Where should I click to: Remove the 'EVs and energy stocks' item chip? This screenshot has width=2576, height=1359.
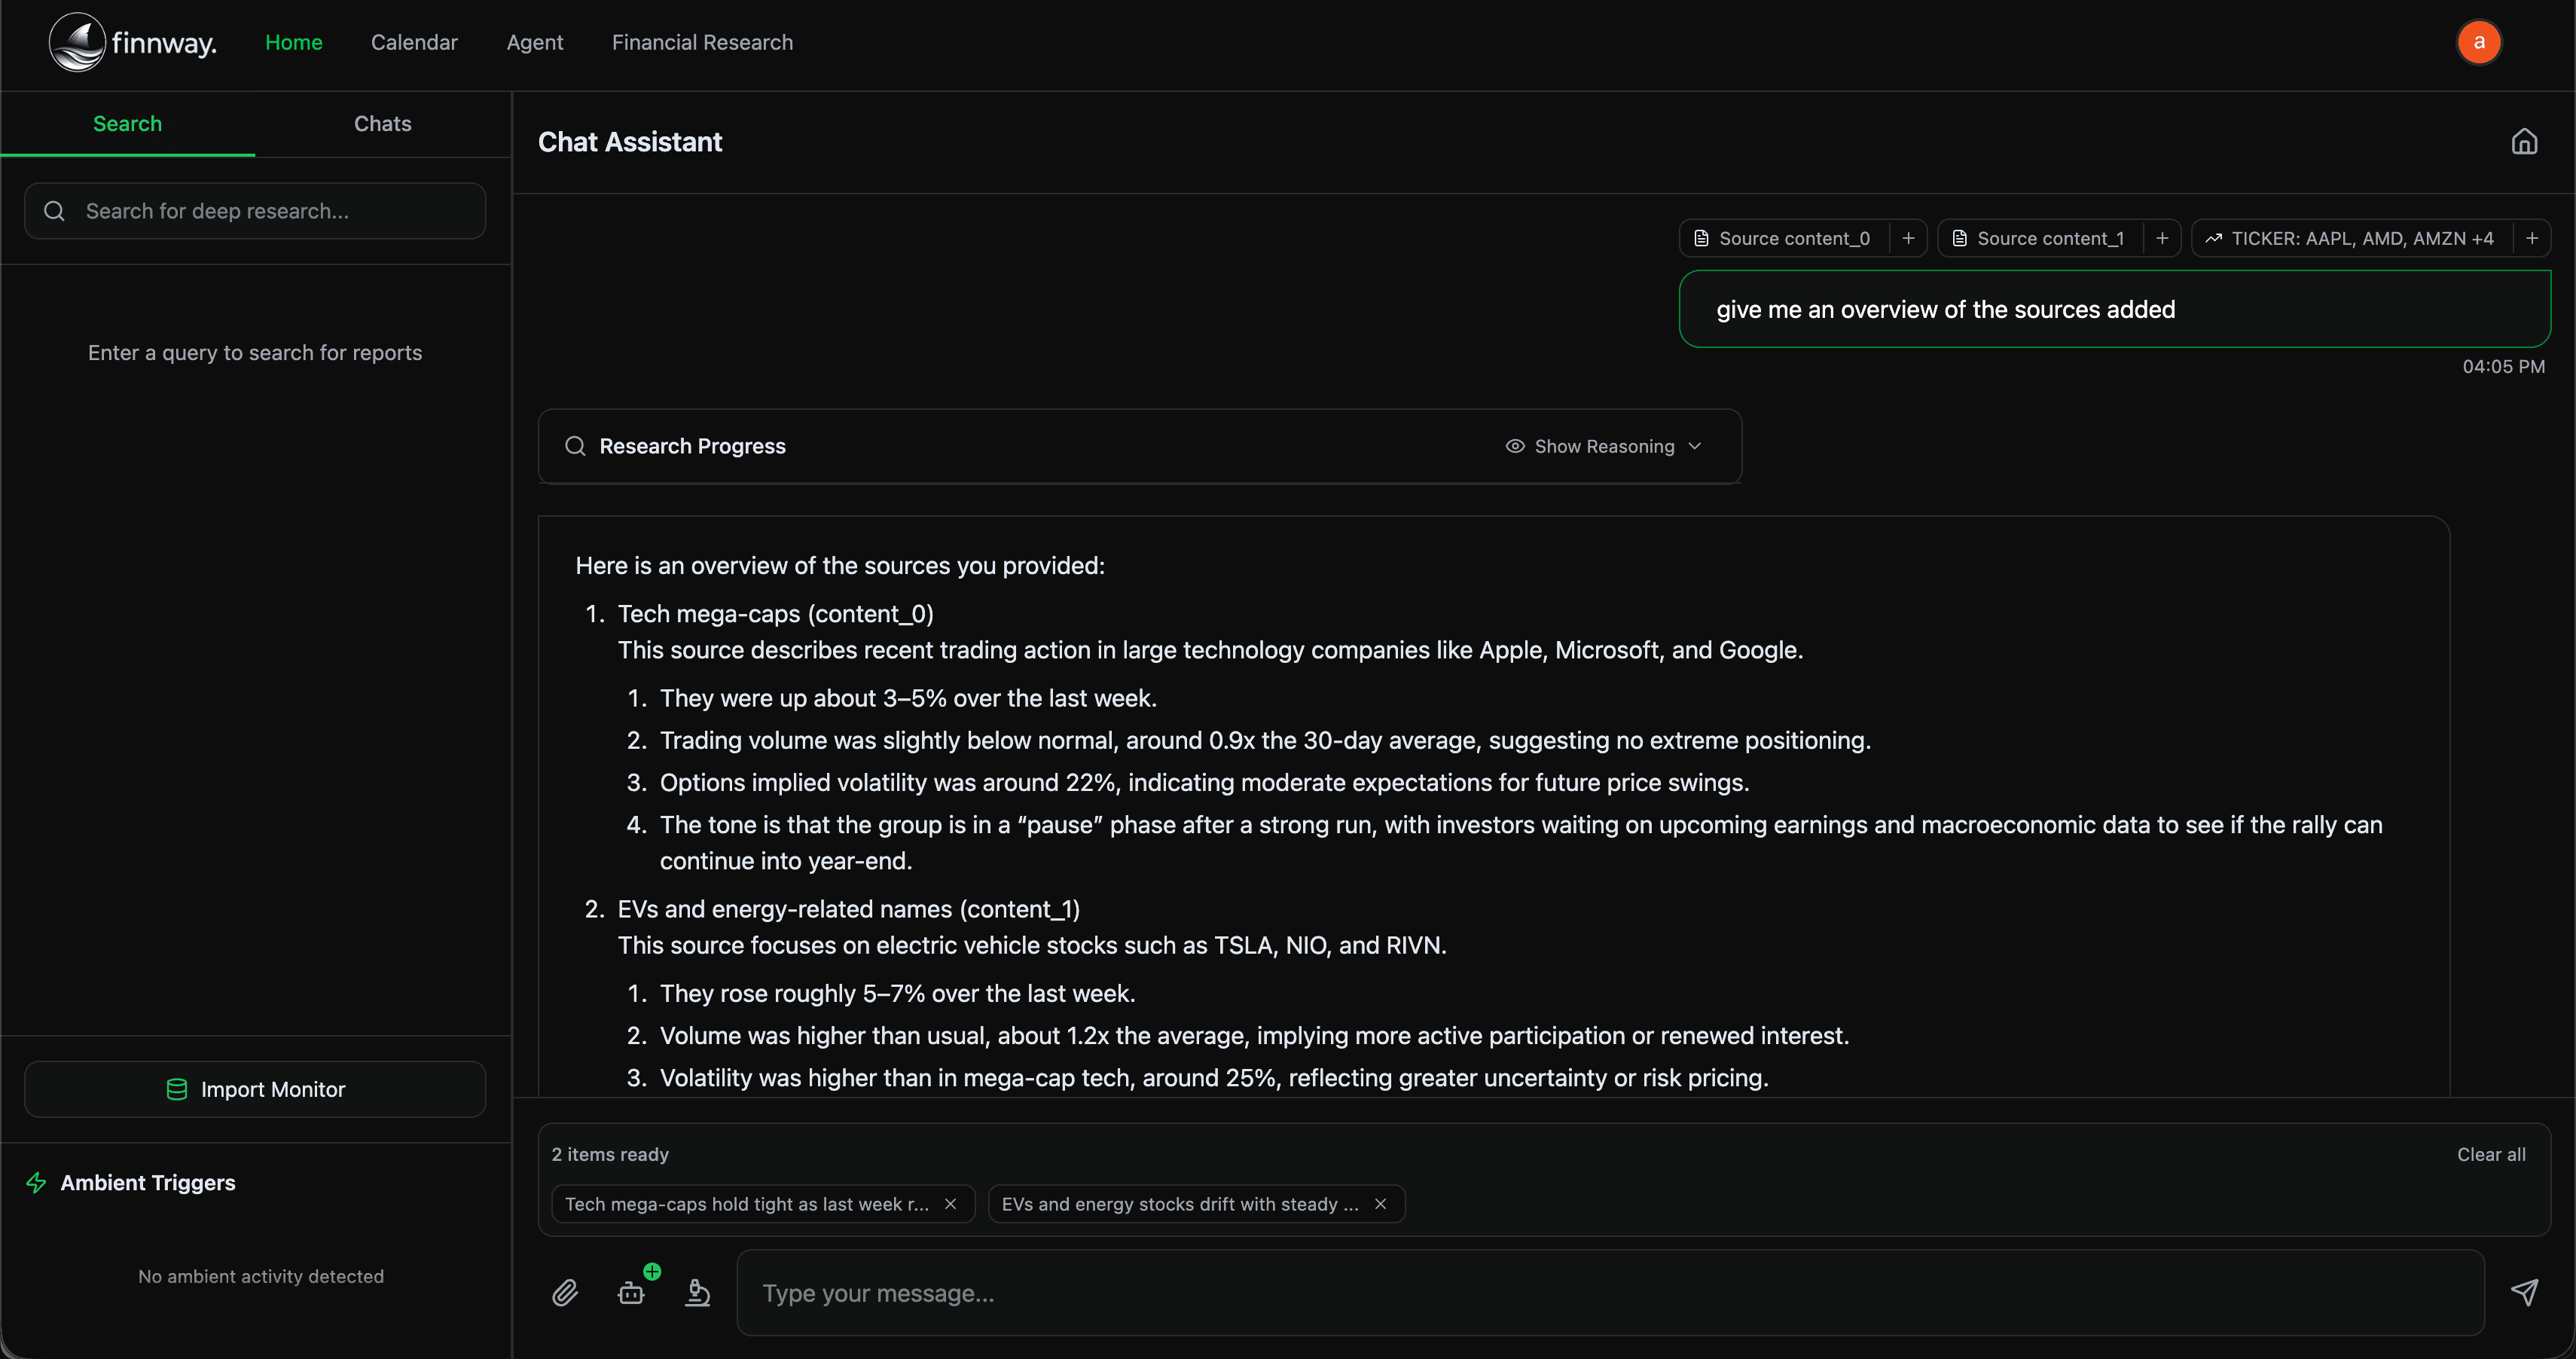pos(1381,1204)
